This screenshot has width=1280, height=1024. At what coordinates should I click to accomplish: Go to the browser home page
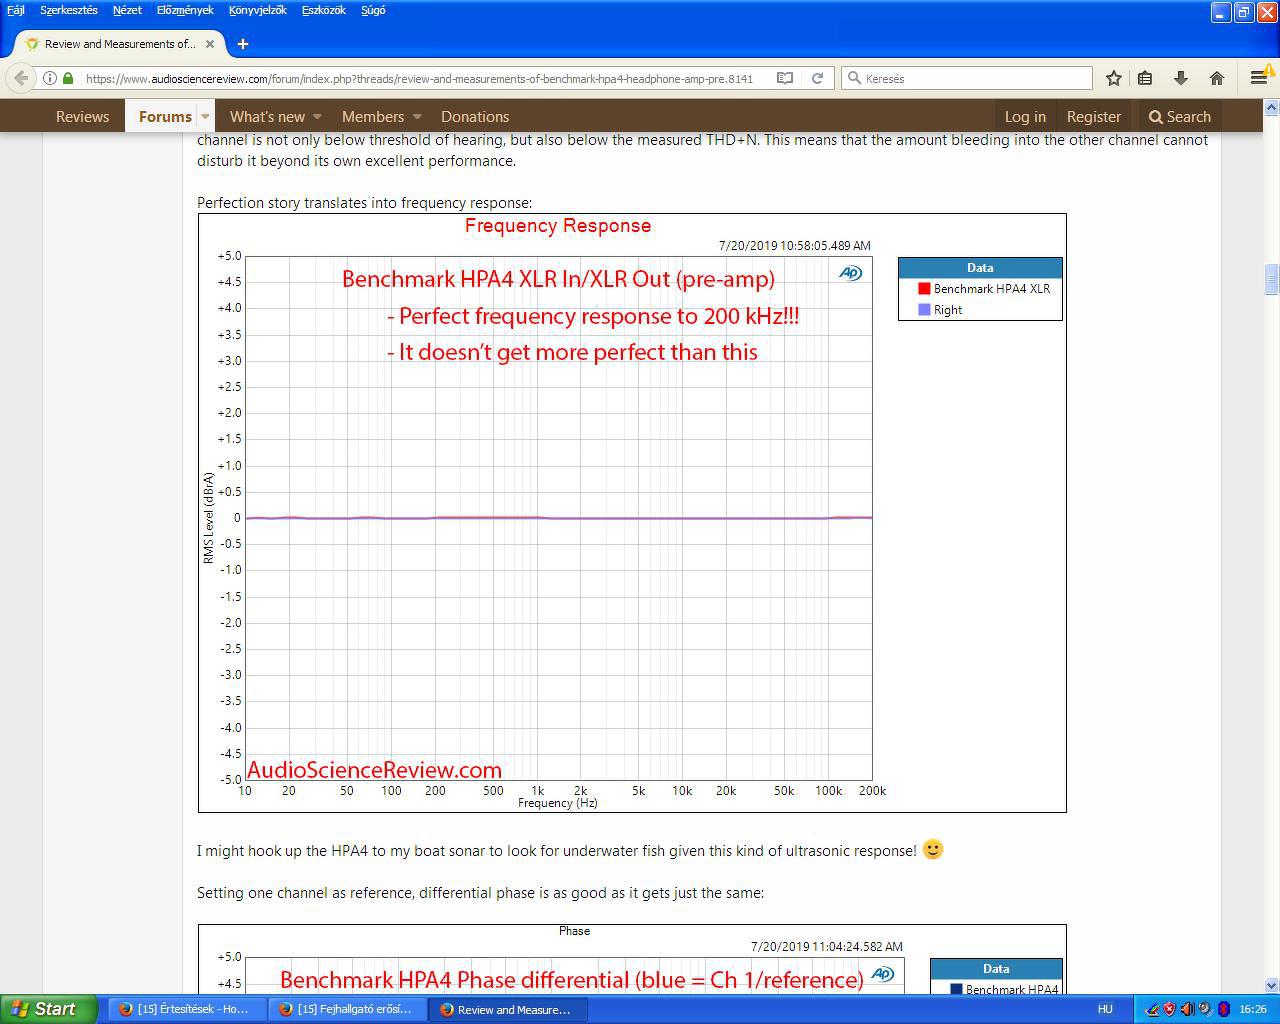point(1217,78)
